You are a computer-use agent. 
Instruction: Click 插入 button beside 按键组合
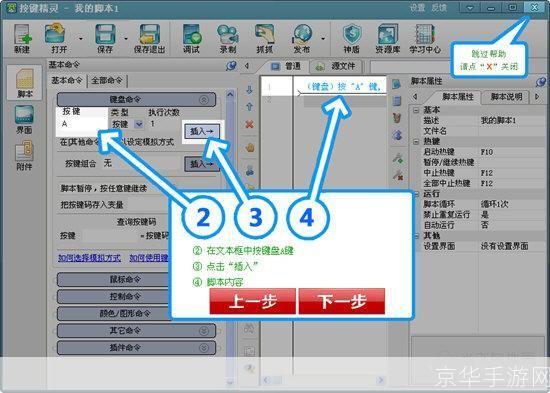pyautogui.click(x=202, y=164)
